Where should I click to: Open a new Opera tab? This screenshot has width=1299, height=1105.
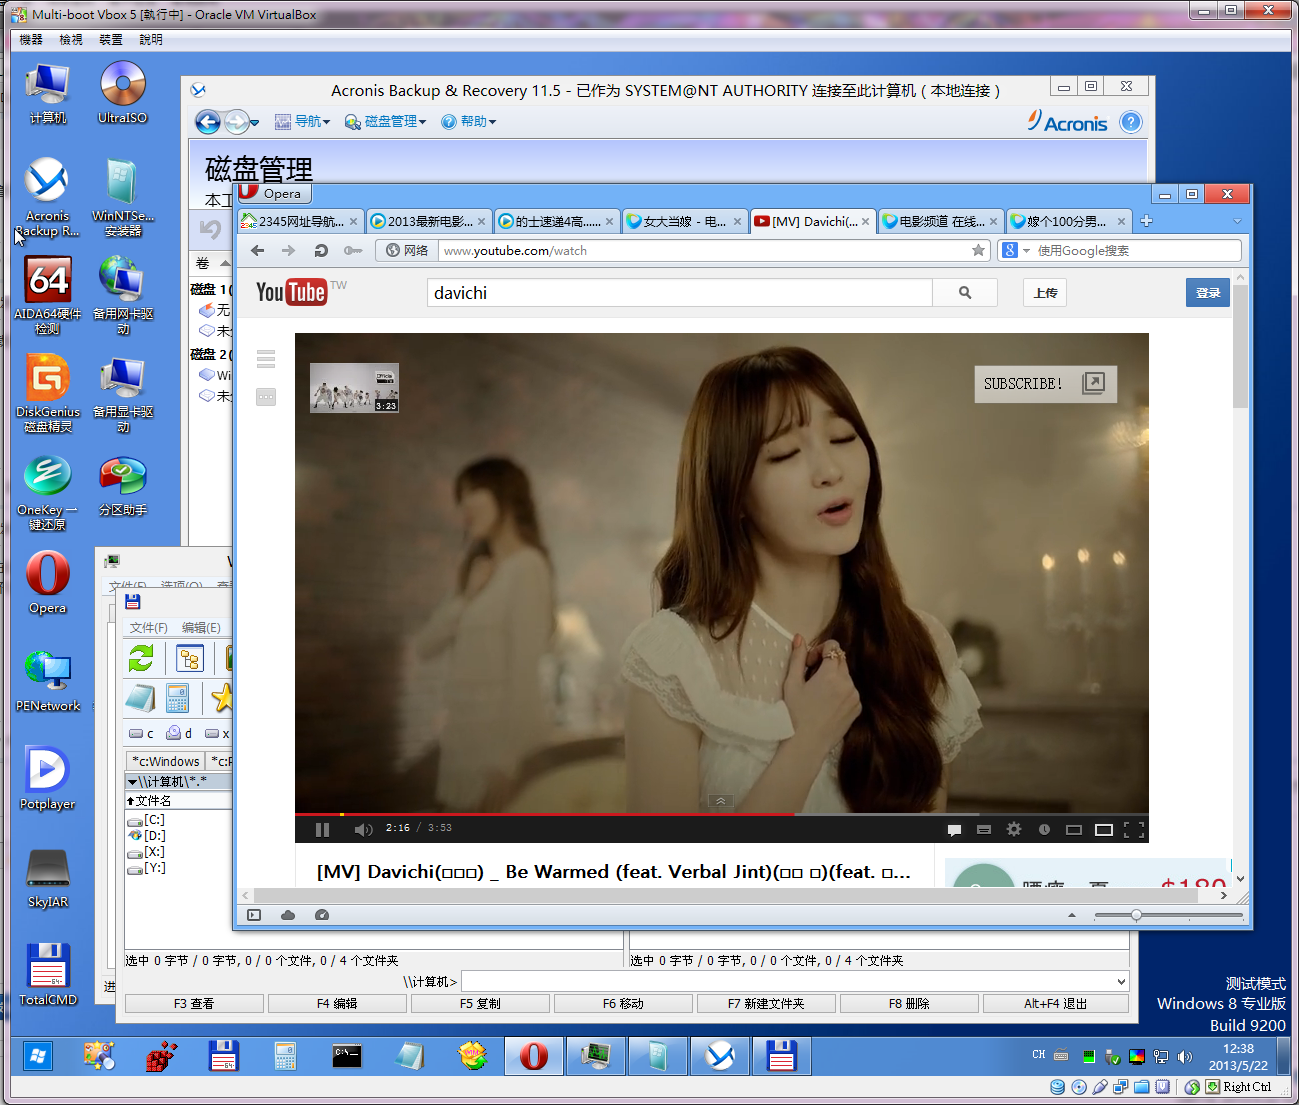click(1147, 221)
